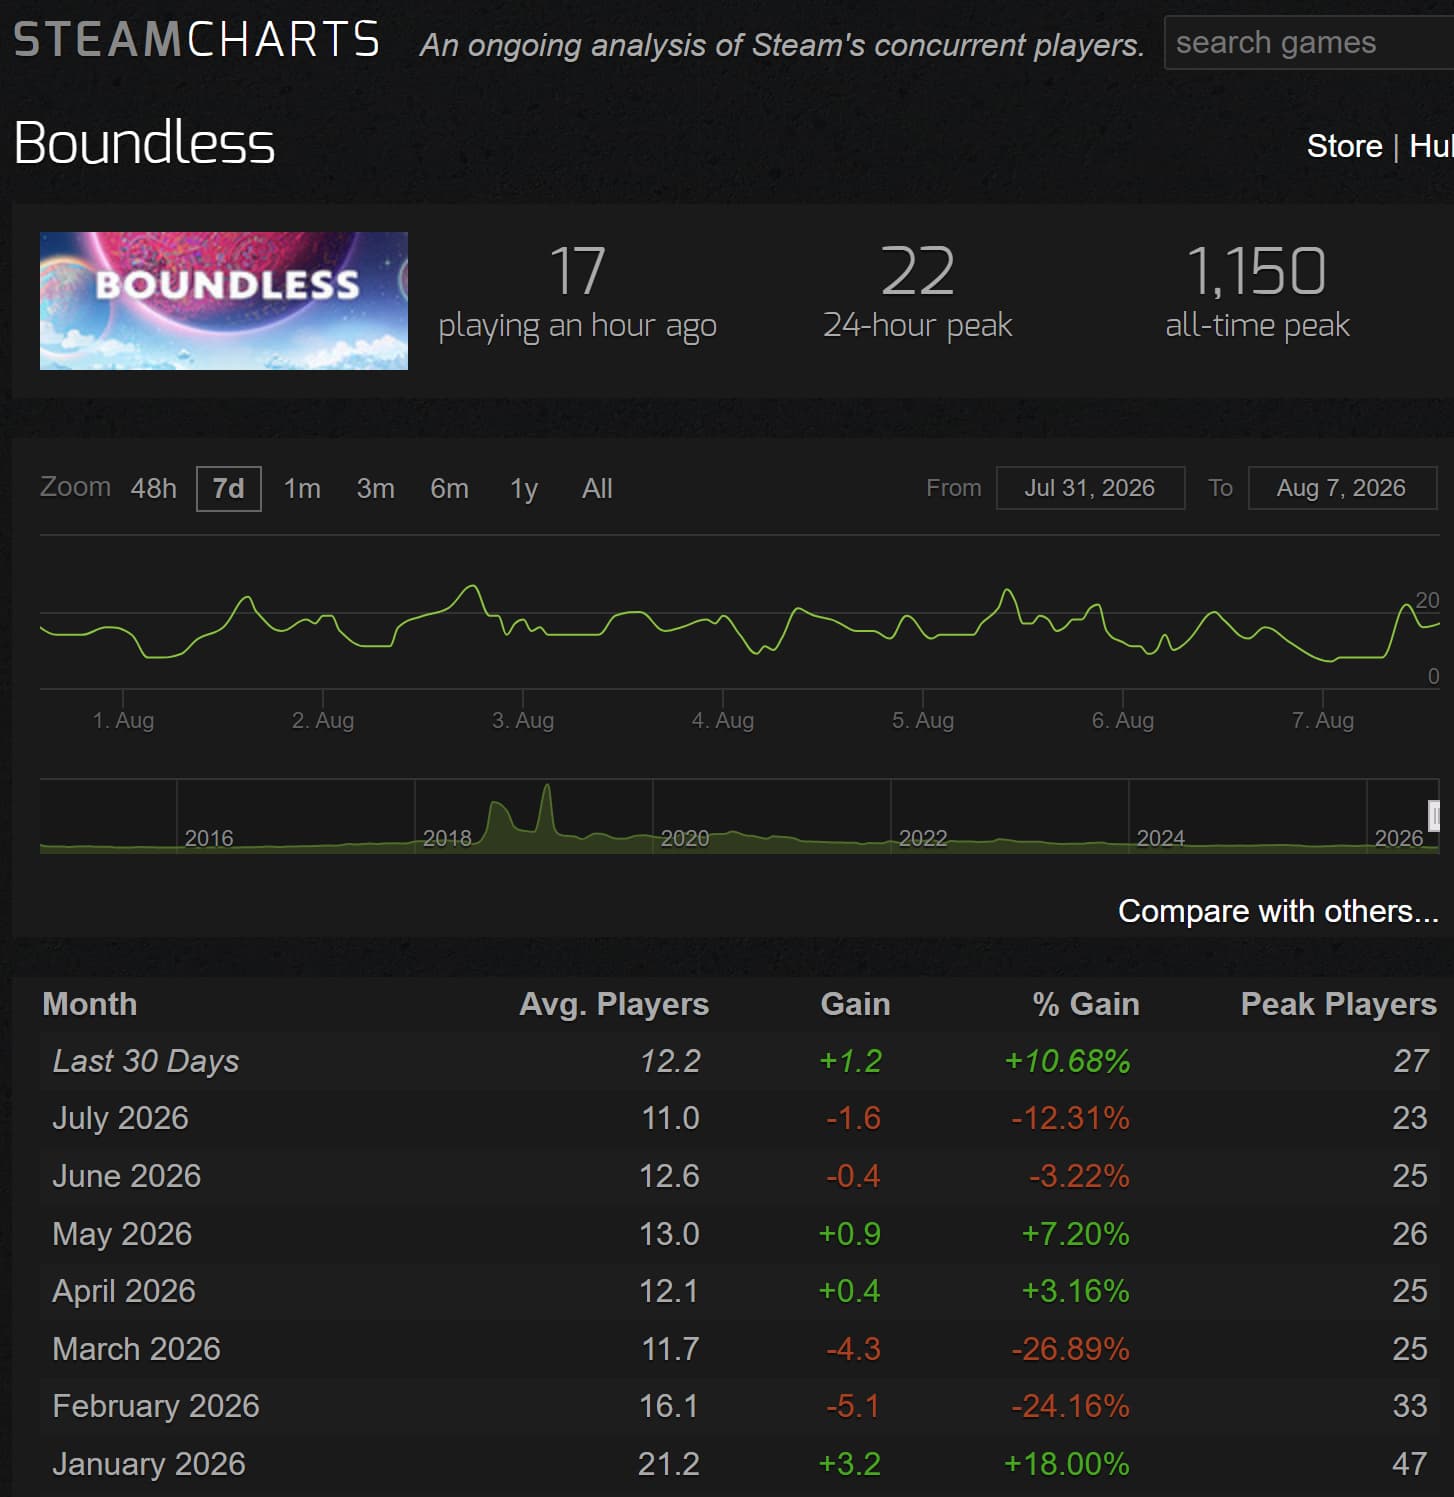The width and height of the screenshot is (1454, 1497).
Task: Open the Store link
Action: pos(1344,146)
